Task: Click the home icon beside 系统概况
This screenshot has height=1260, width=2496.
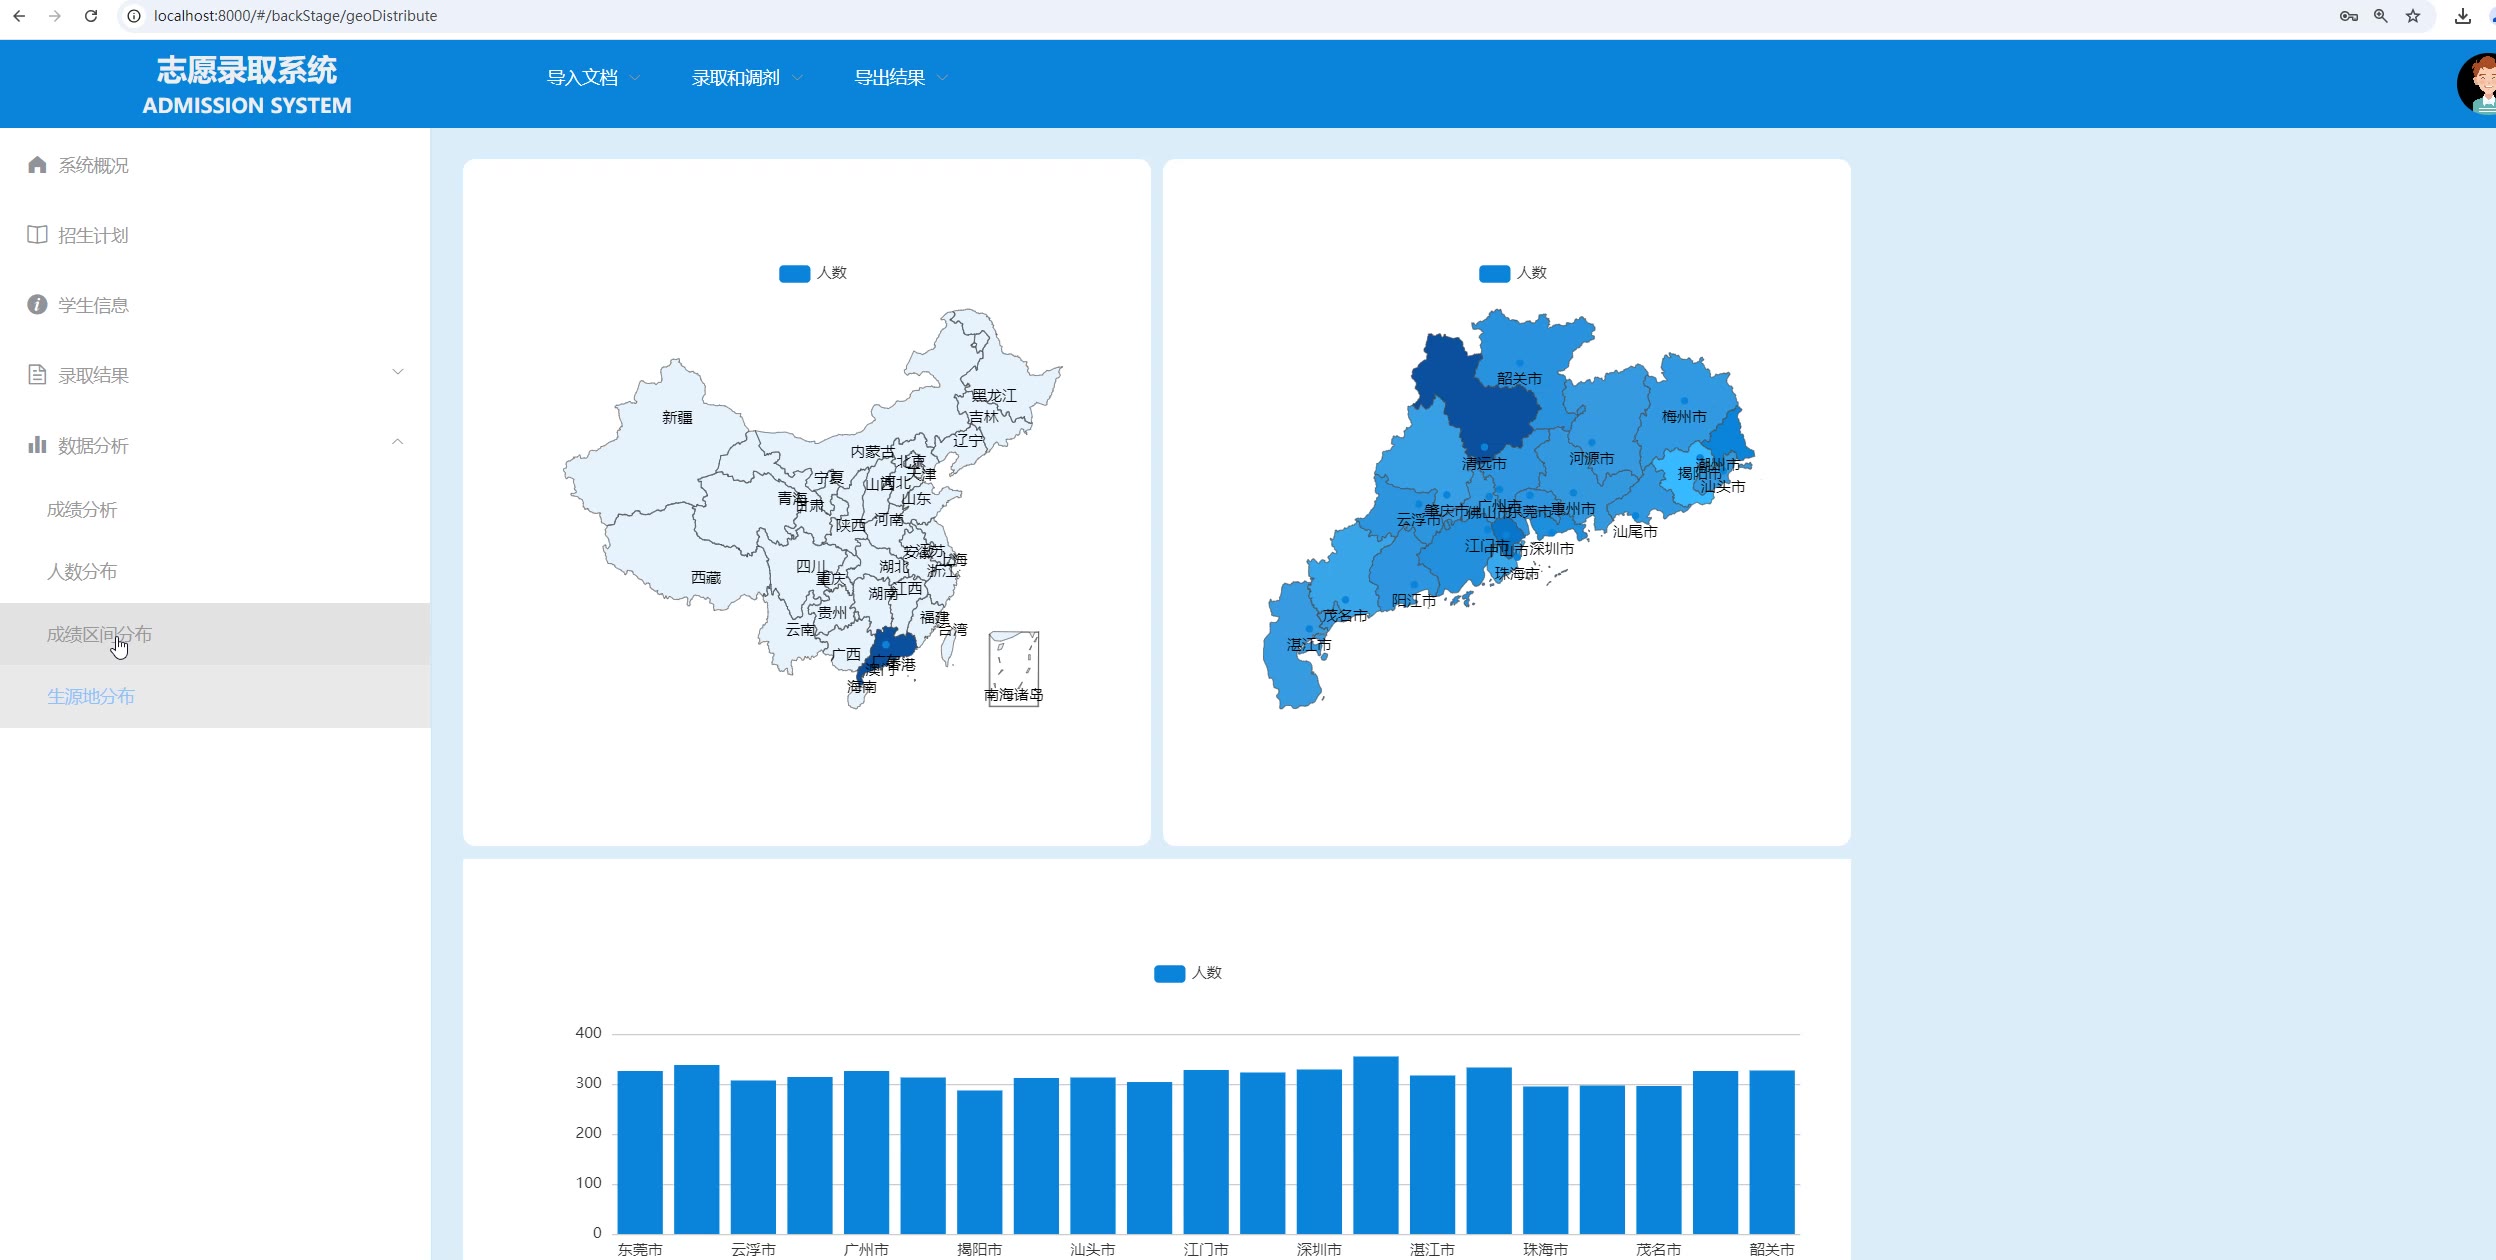Action: [37, 165]
